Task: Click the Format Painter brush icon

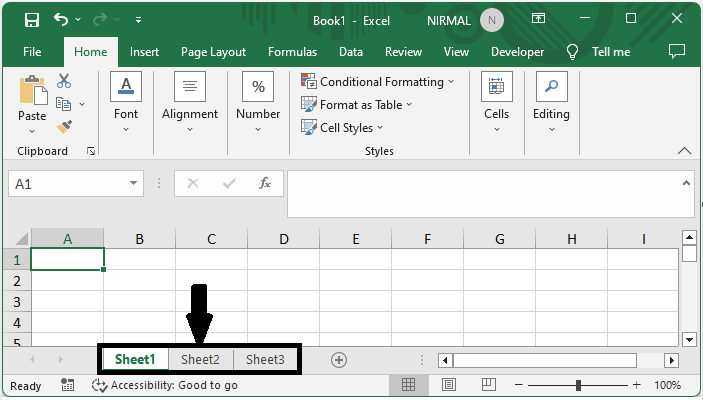Action: 64,127
